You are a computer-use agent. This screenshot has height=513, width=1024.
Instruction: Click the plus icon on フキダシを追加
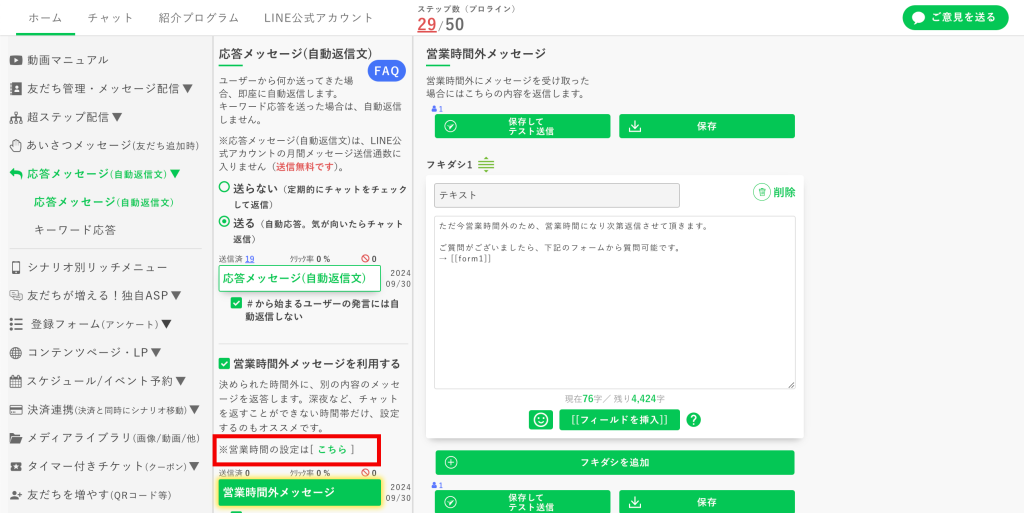[x=451, y=462]
